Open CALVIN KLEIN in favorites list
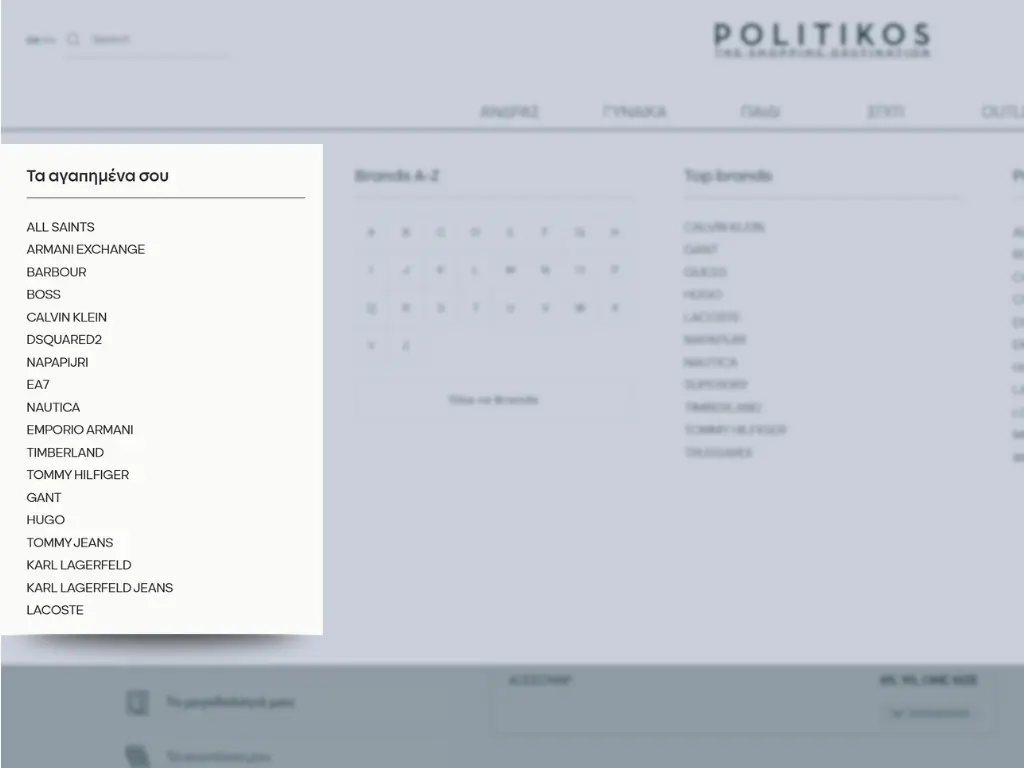1024x768 pixels. 66,317
